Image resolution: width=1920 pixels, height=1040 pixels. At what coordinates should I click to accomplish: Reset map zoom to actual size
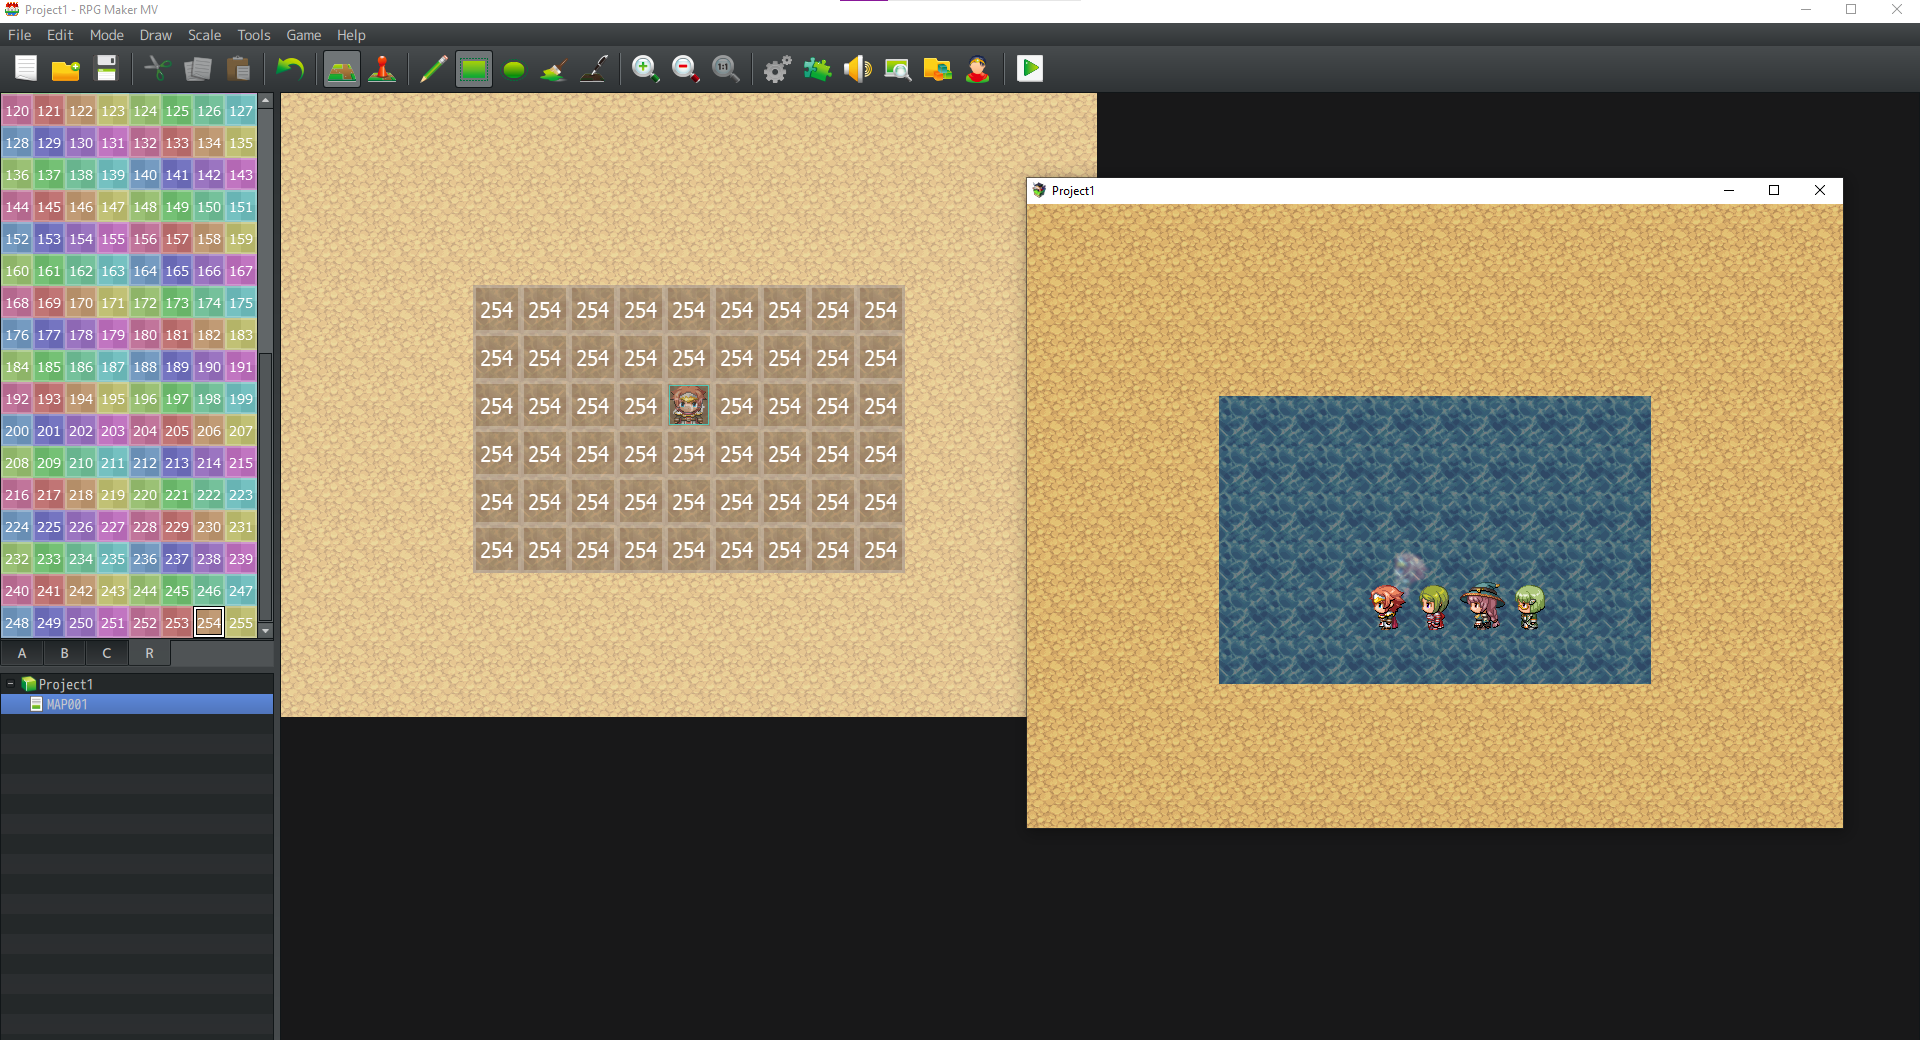point(726,69)
